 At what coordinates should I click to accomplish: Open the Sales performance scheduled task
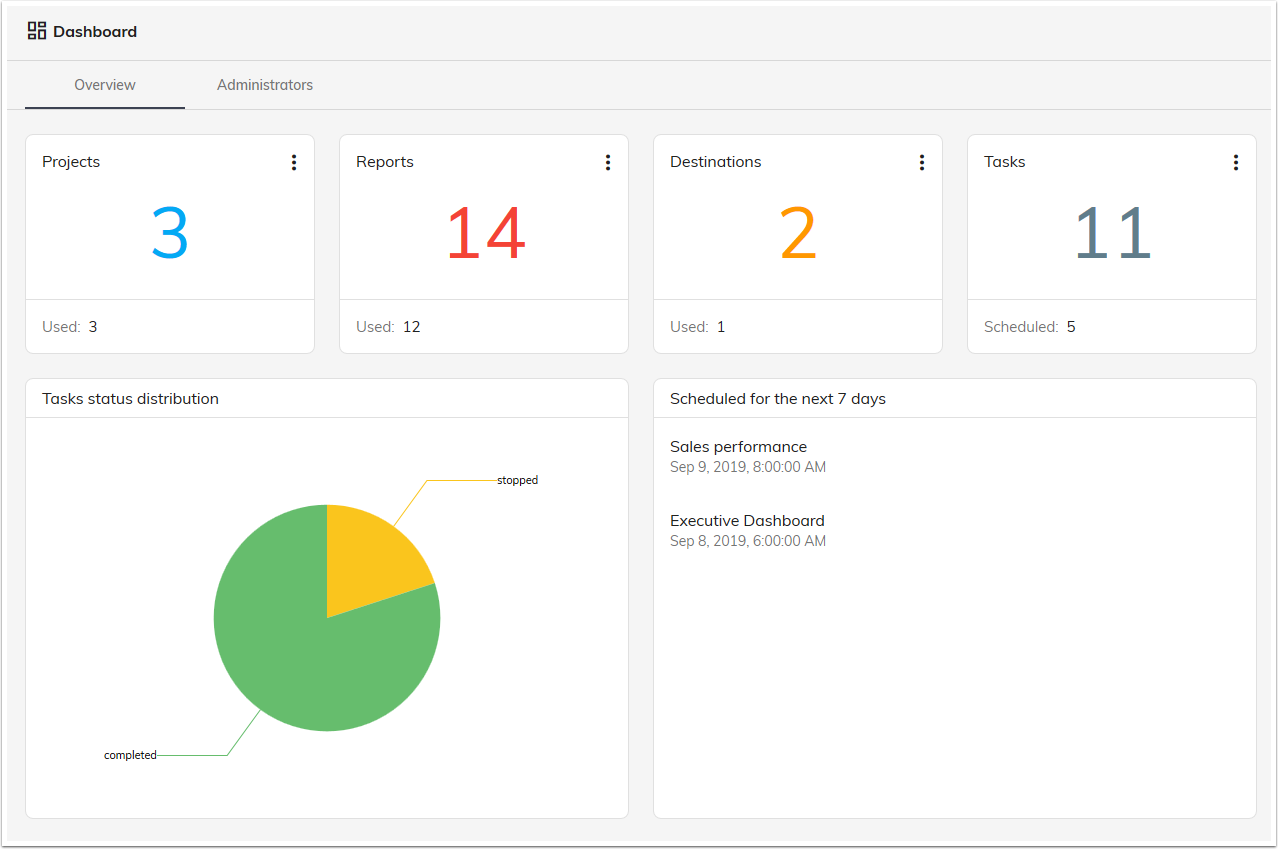tap(738, 446)
